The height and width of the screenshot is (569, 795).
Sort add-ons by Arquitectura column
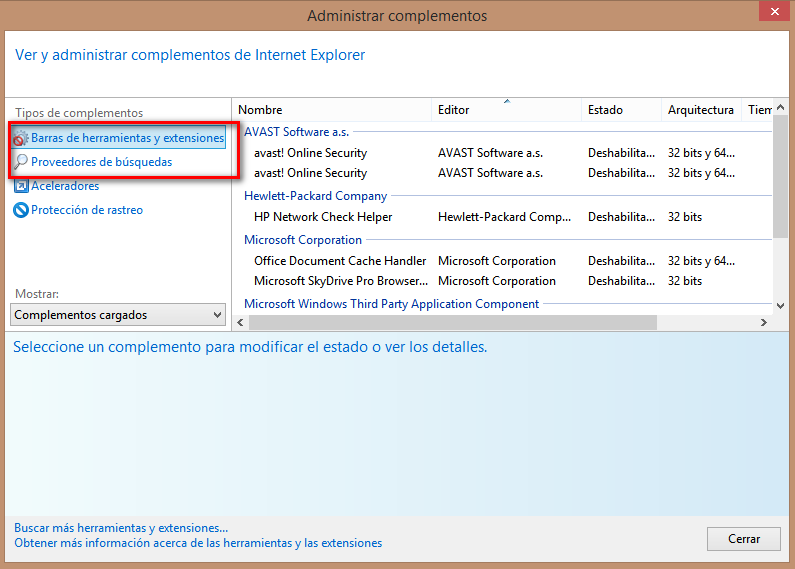[701, 110]
